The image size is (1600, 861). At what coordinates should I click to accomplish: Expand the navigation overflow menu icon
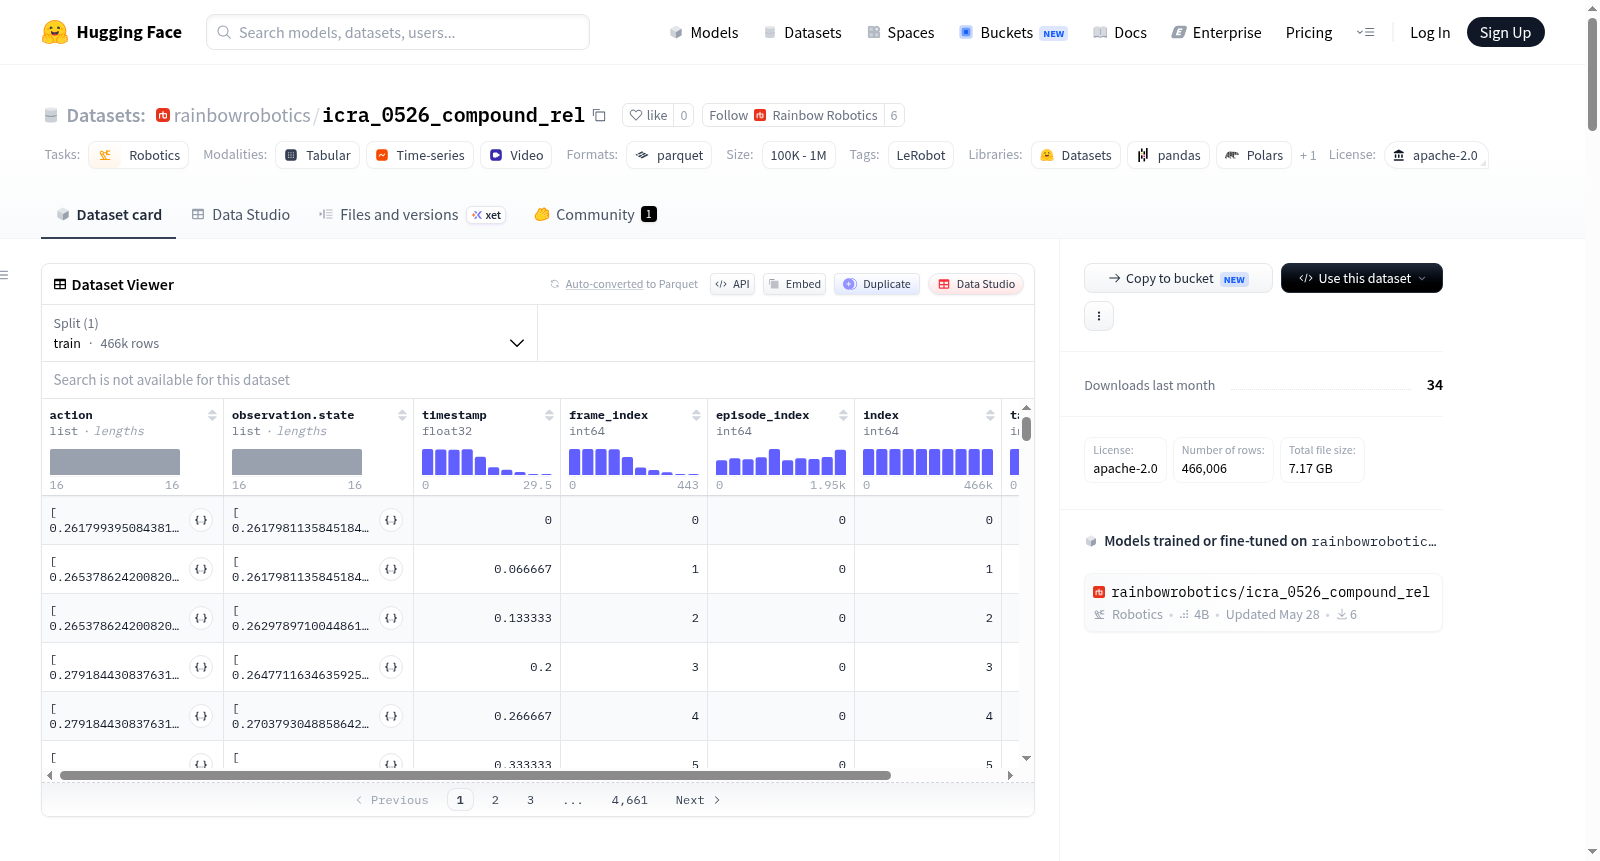point(1365,32)
